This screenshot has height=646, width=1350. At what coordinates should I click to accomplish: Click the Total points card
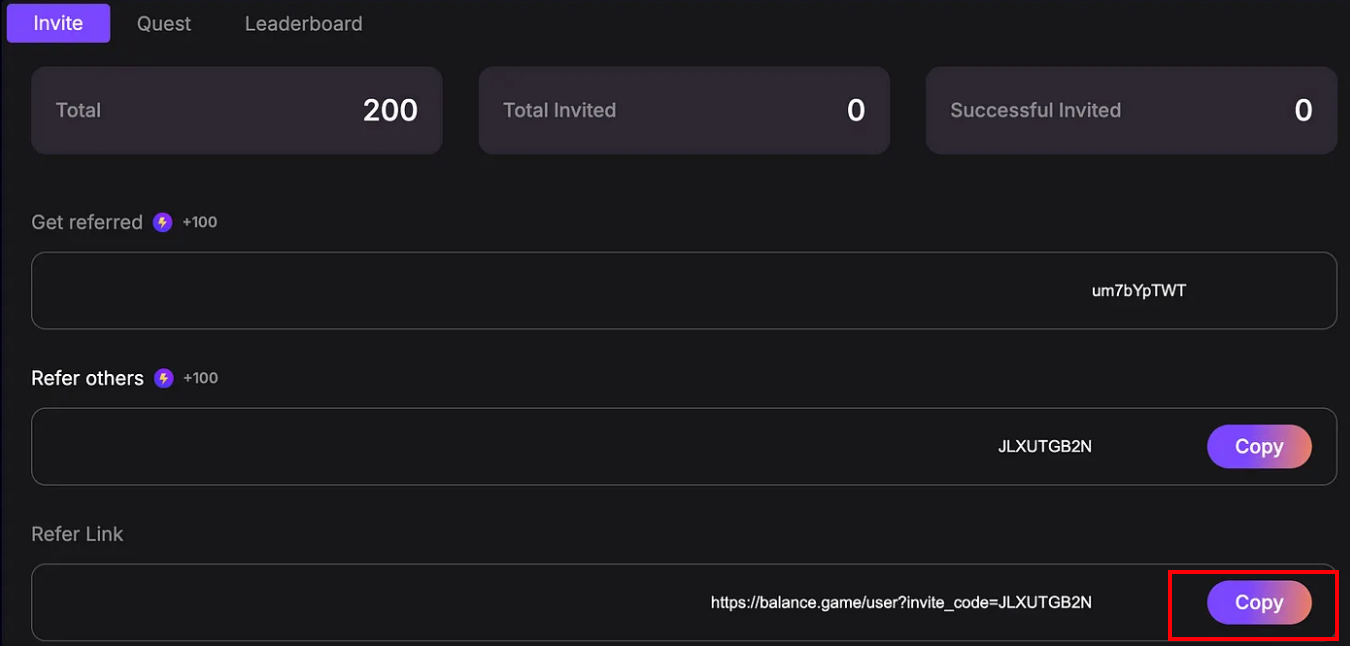pyautogui.click(x=237, y=110)
